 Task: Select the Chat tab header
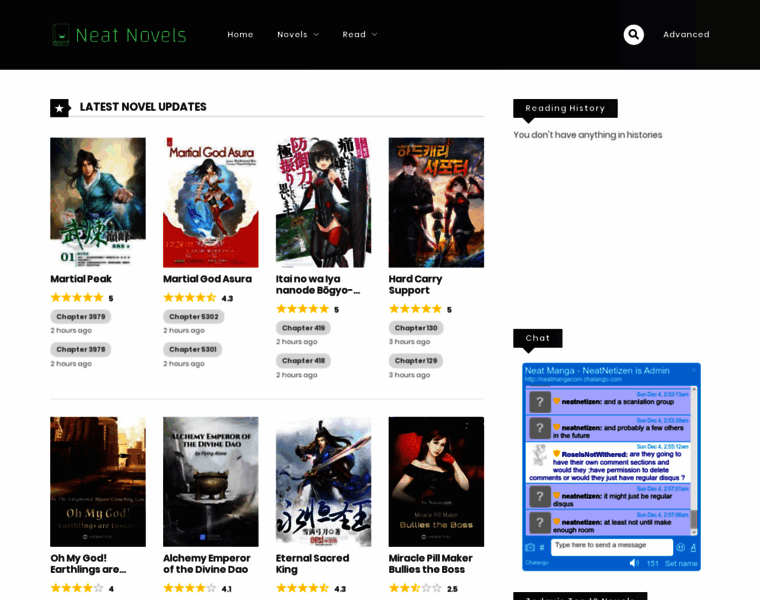pos(538,338)
